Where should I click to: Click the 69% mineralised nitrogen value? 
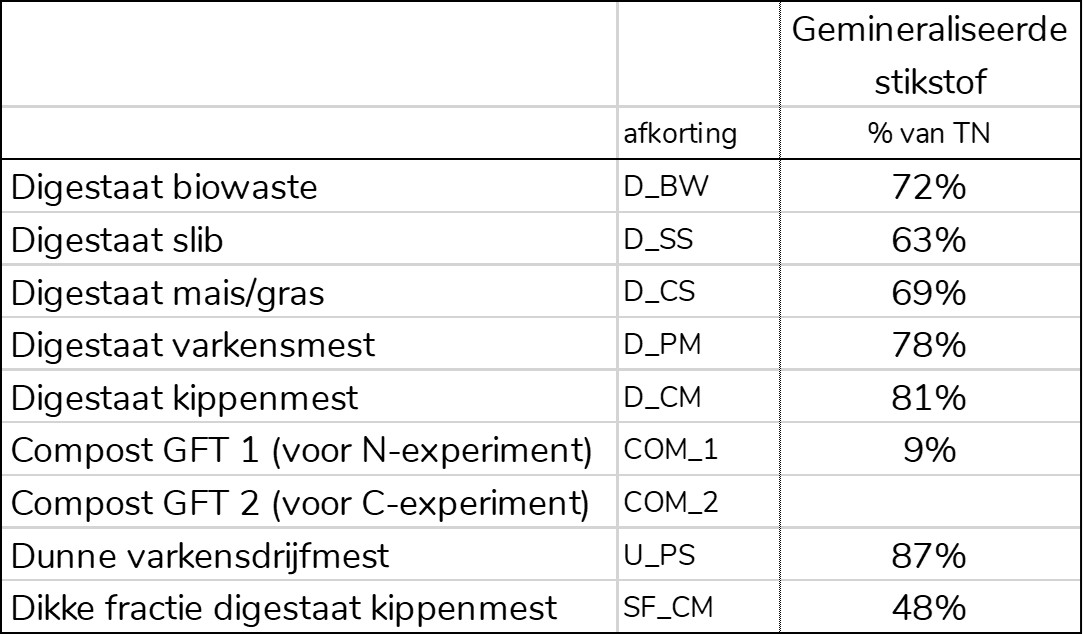click(928, 292)
